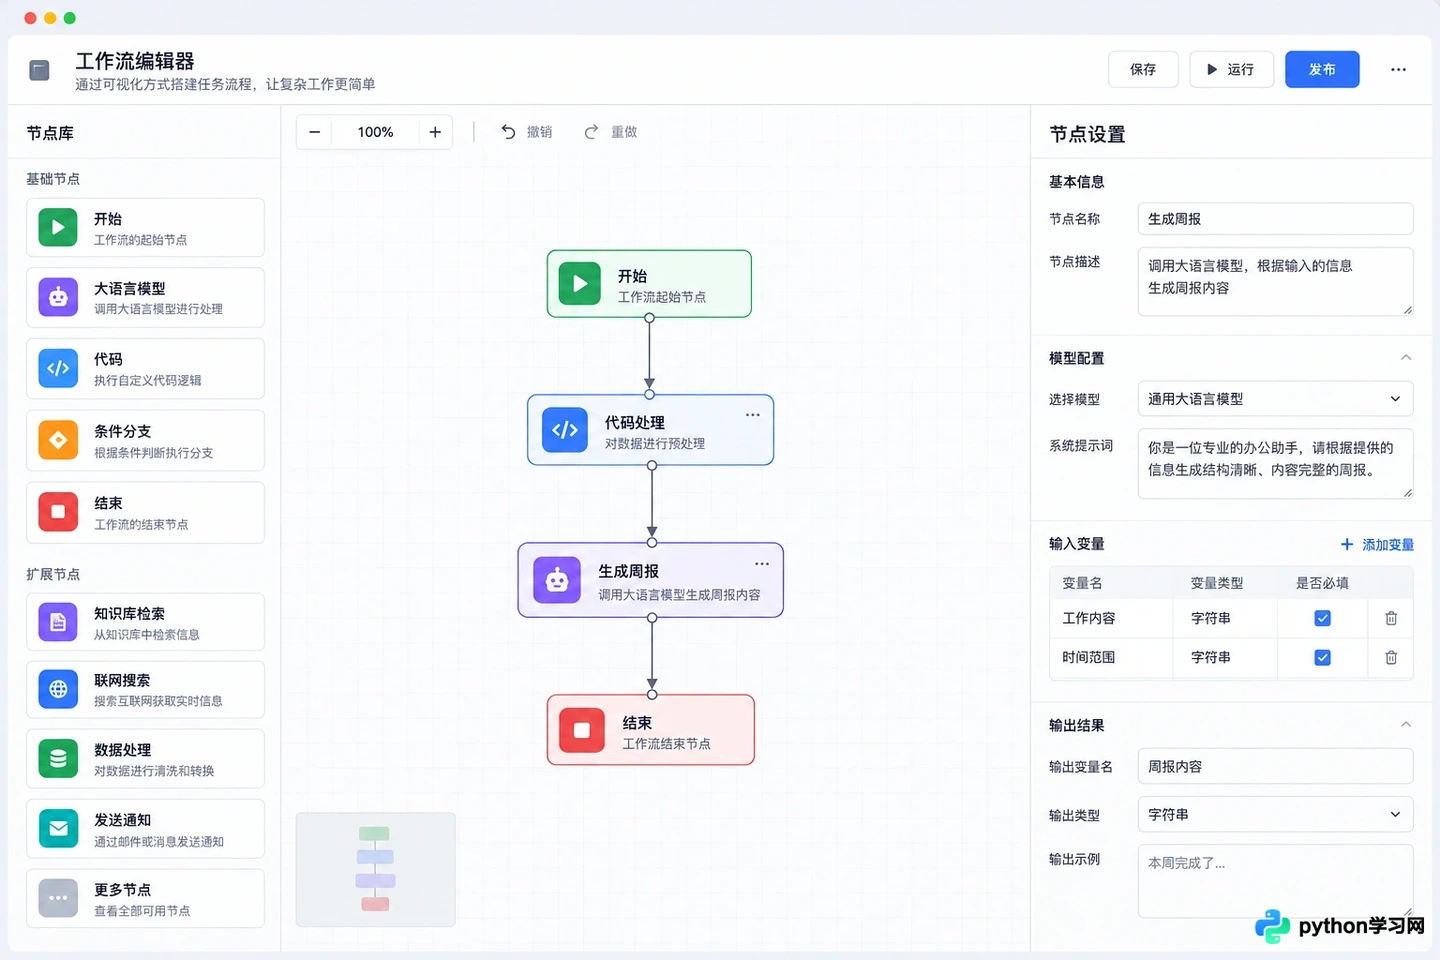The height and width of the screenshot is (960, 1440).
Task: Click the 代码 code brackets icon in library
Action: [58, 368]
